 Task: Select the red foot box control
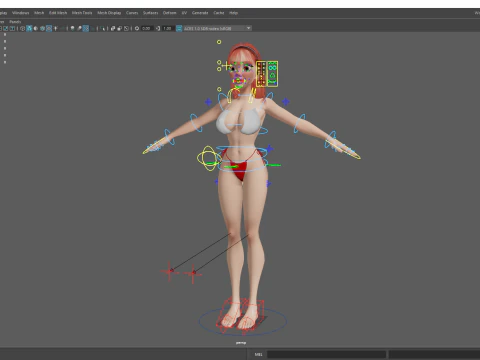(241, 316)
